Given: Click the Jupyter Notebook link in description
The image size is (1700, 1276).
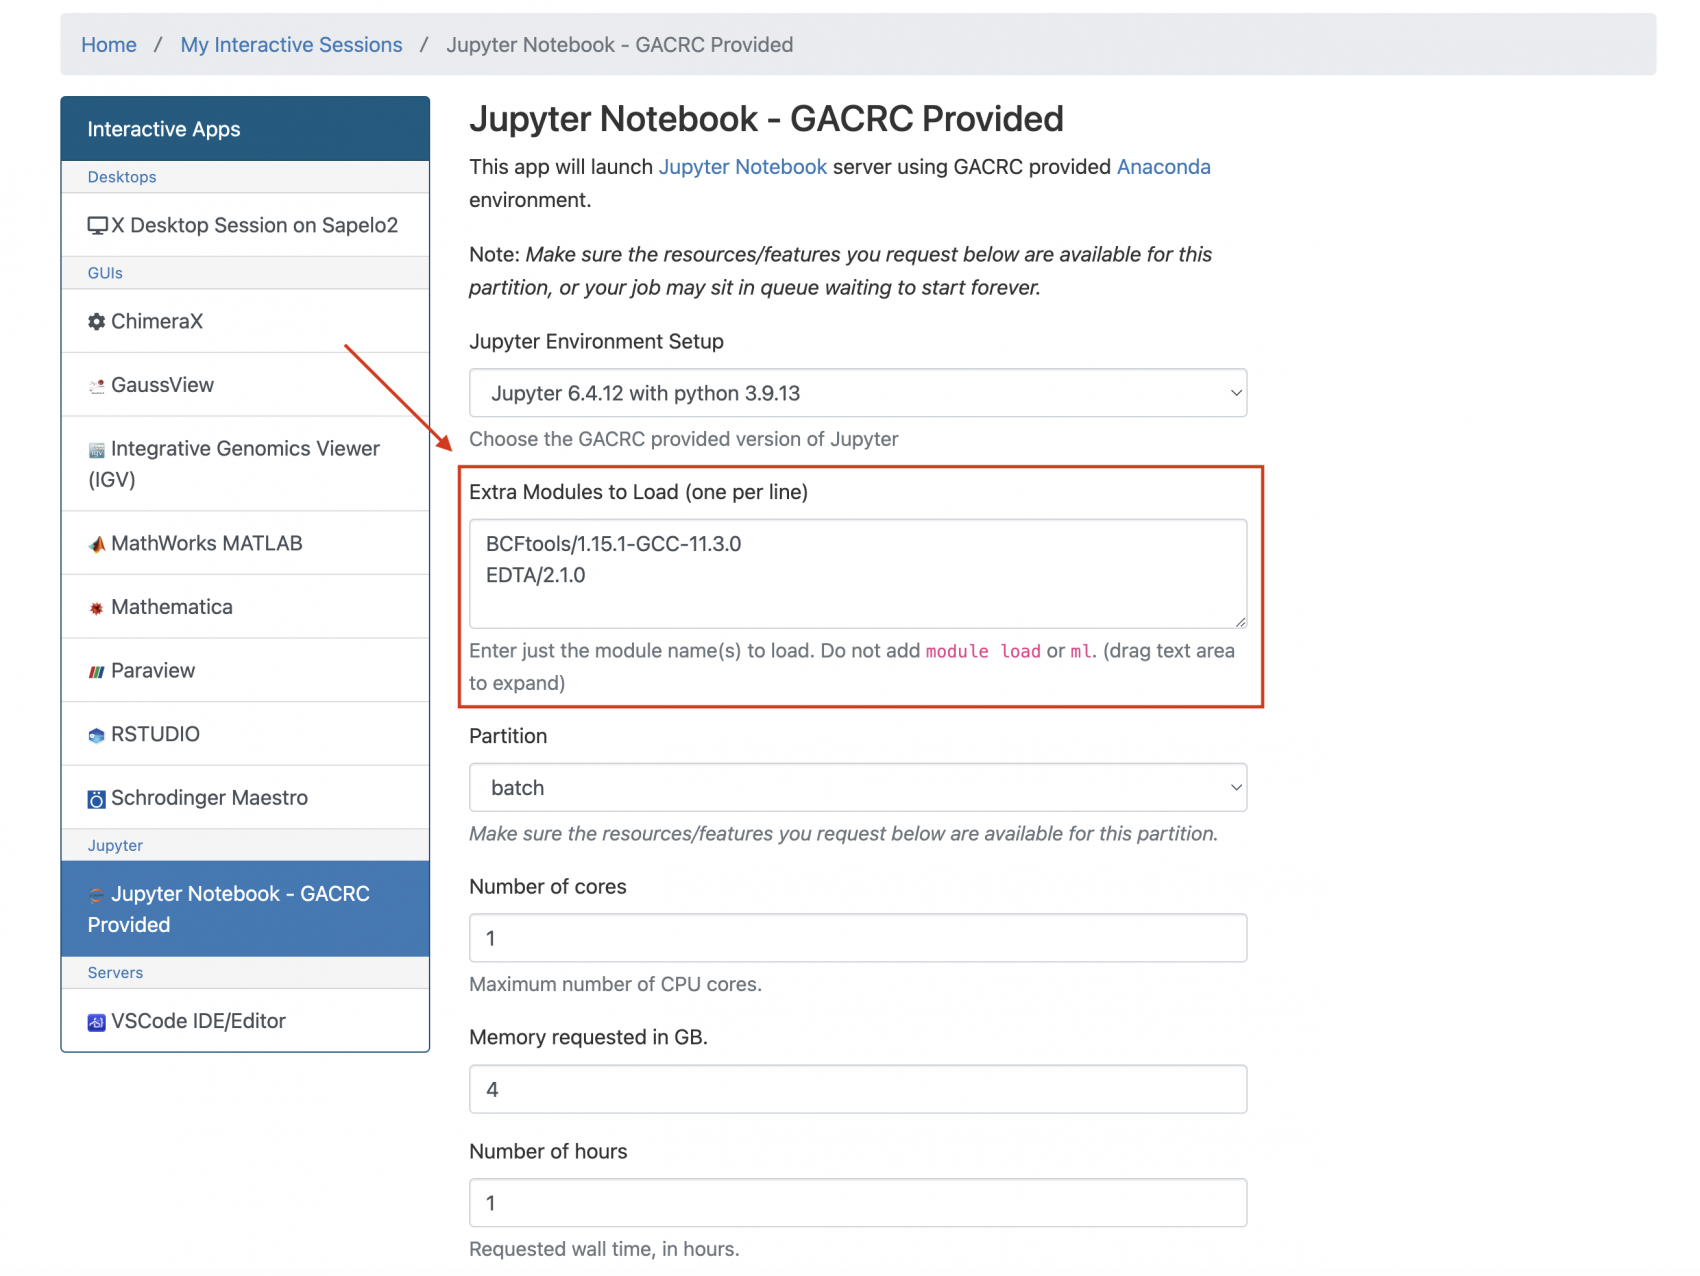Looking at the screenshot, I should 742,166.
